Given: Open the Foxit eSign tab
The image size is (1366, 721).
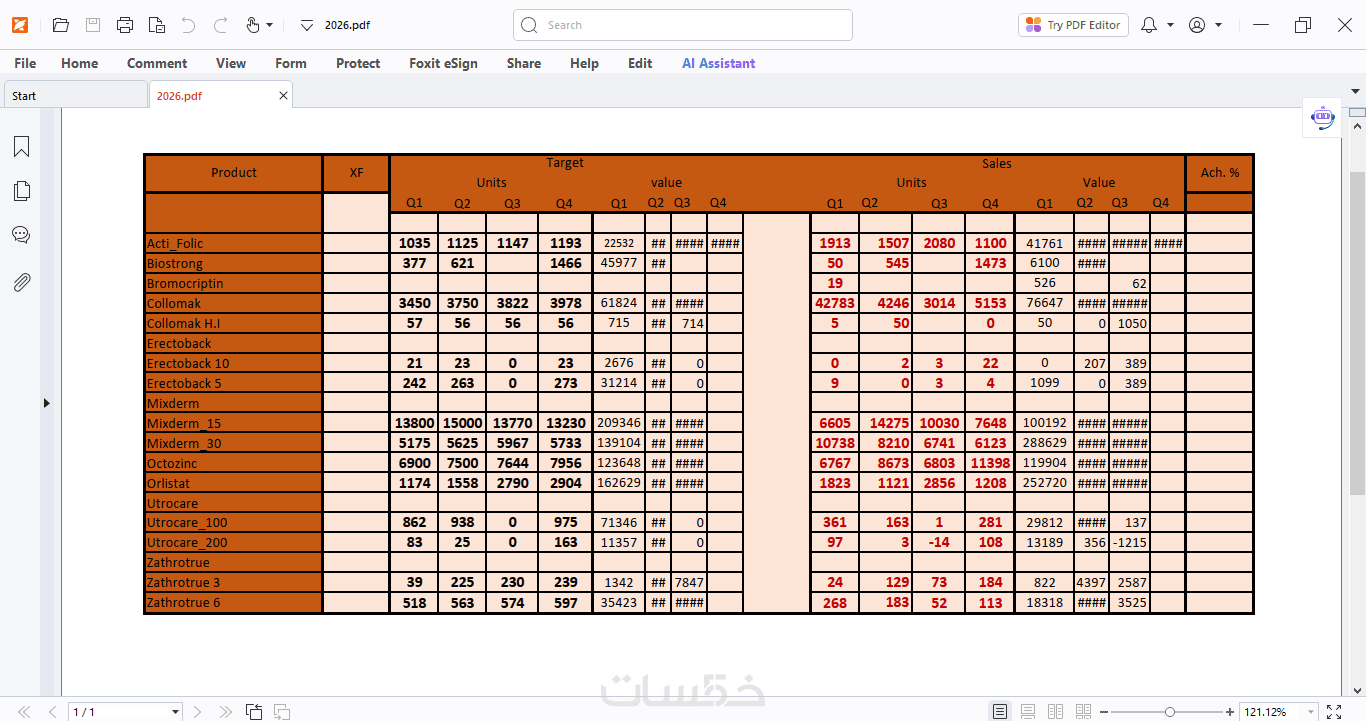Looking at the screenshot, I should (443, 63).
